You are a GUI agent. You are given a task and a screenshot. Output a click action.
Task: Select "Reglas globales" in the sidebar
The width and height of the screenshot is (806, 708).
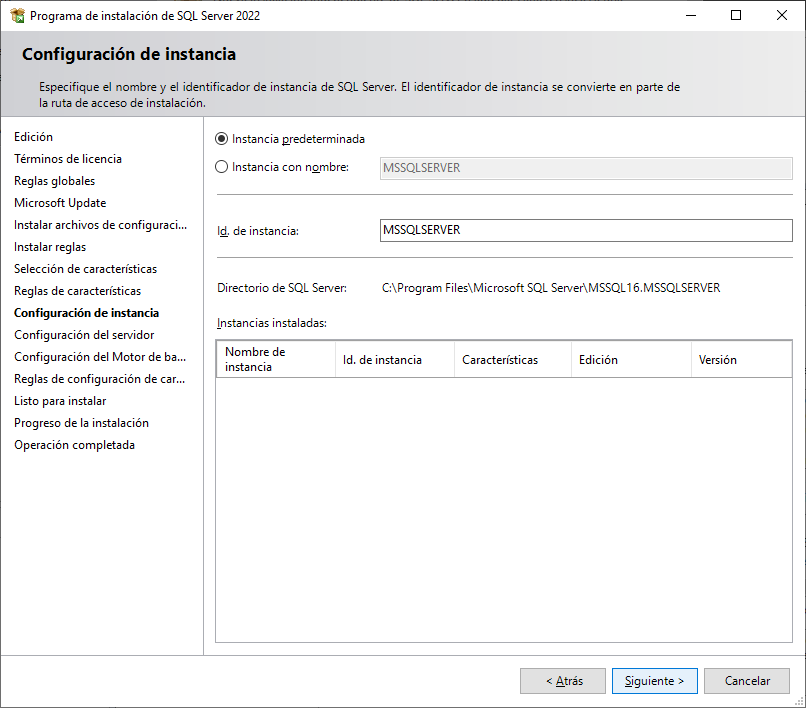click(x=54, y=180)
